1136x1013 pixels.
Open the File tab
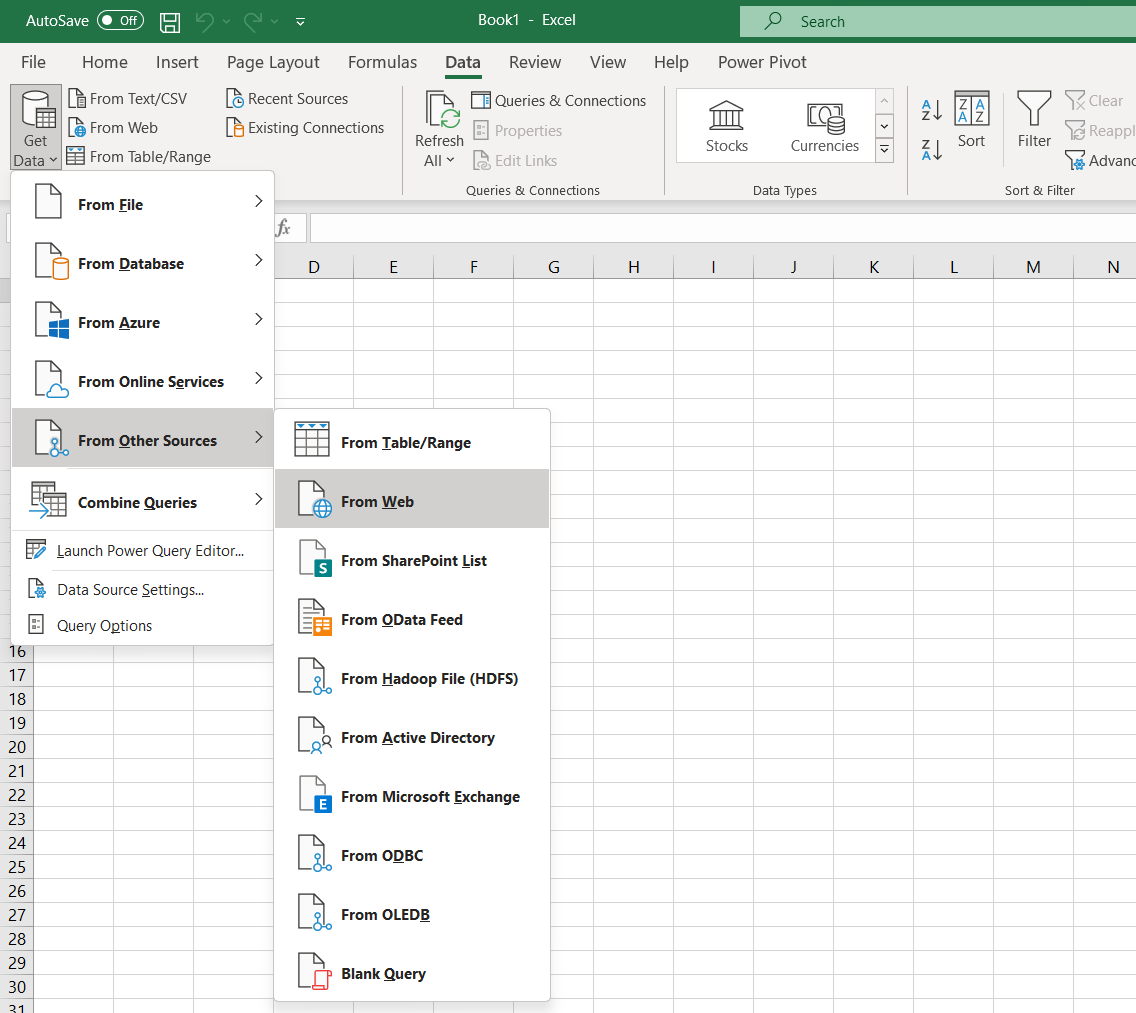click(33, 62)
